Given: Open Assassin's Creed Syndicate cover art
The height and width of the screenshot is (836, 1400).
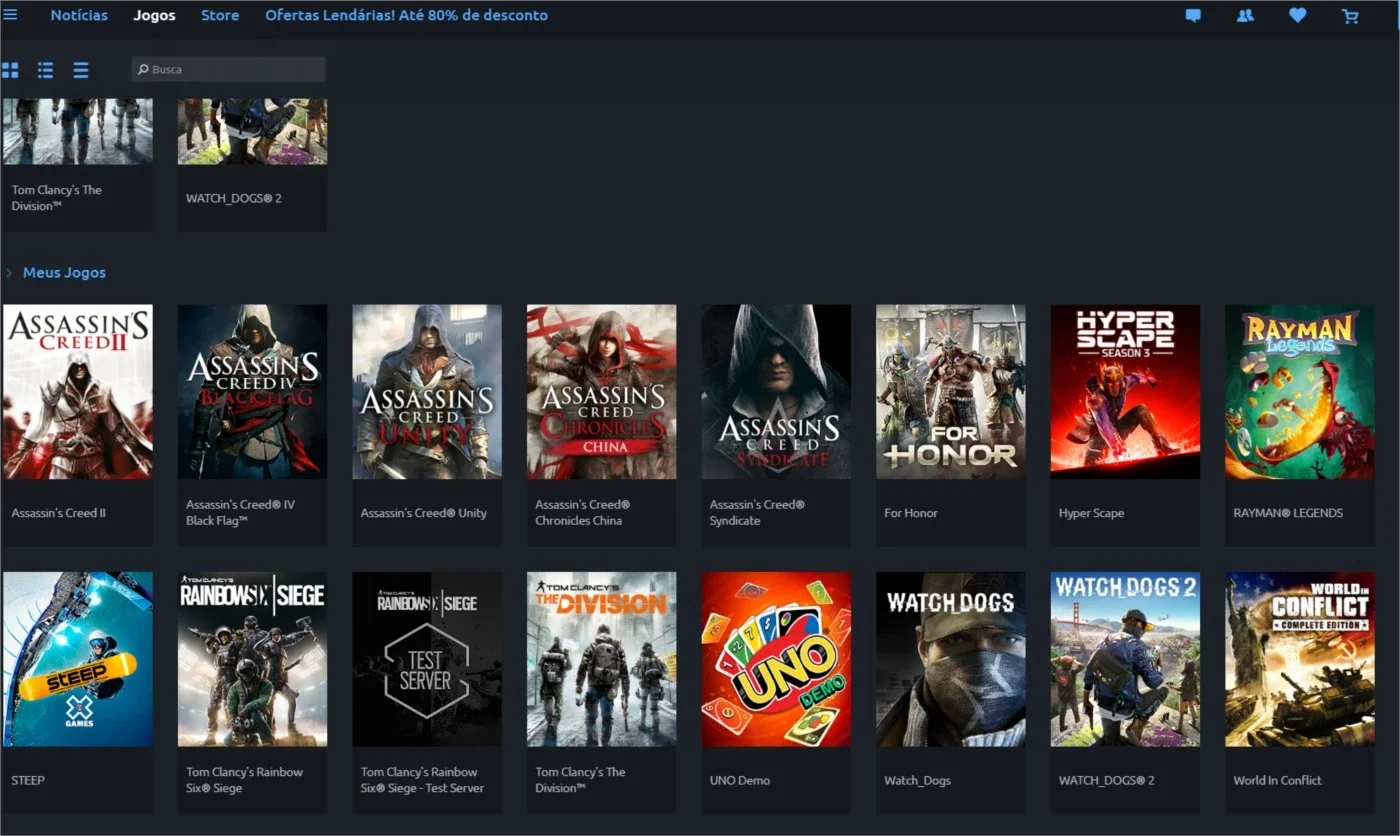Looking at the screenshot, I should tap(776, 392).
